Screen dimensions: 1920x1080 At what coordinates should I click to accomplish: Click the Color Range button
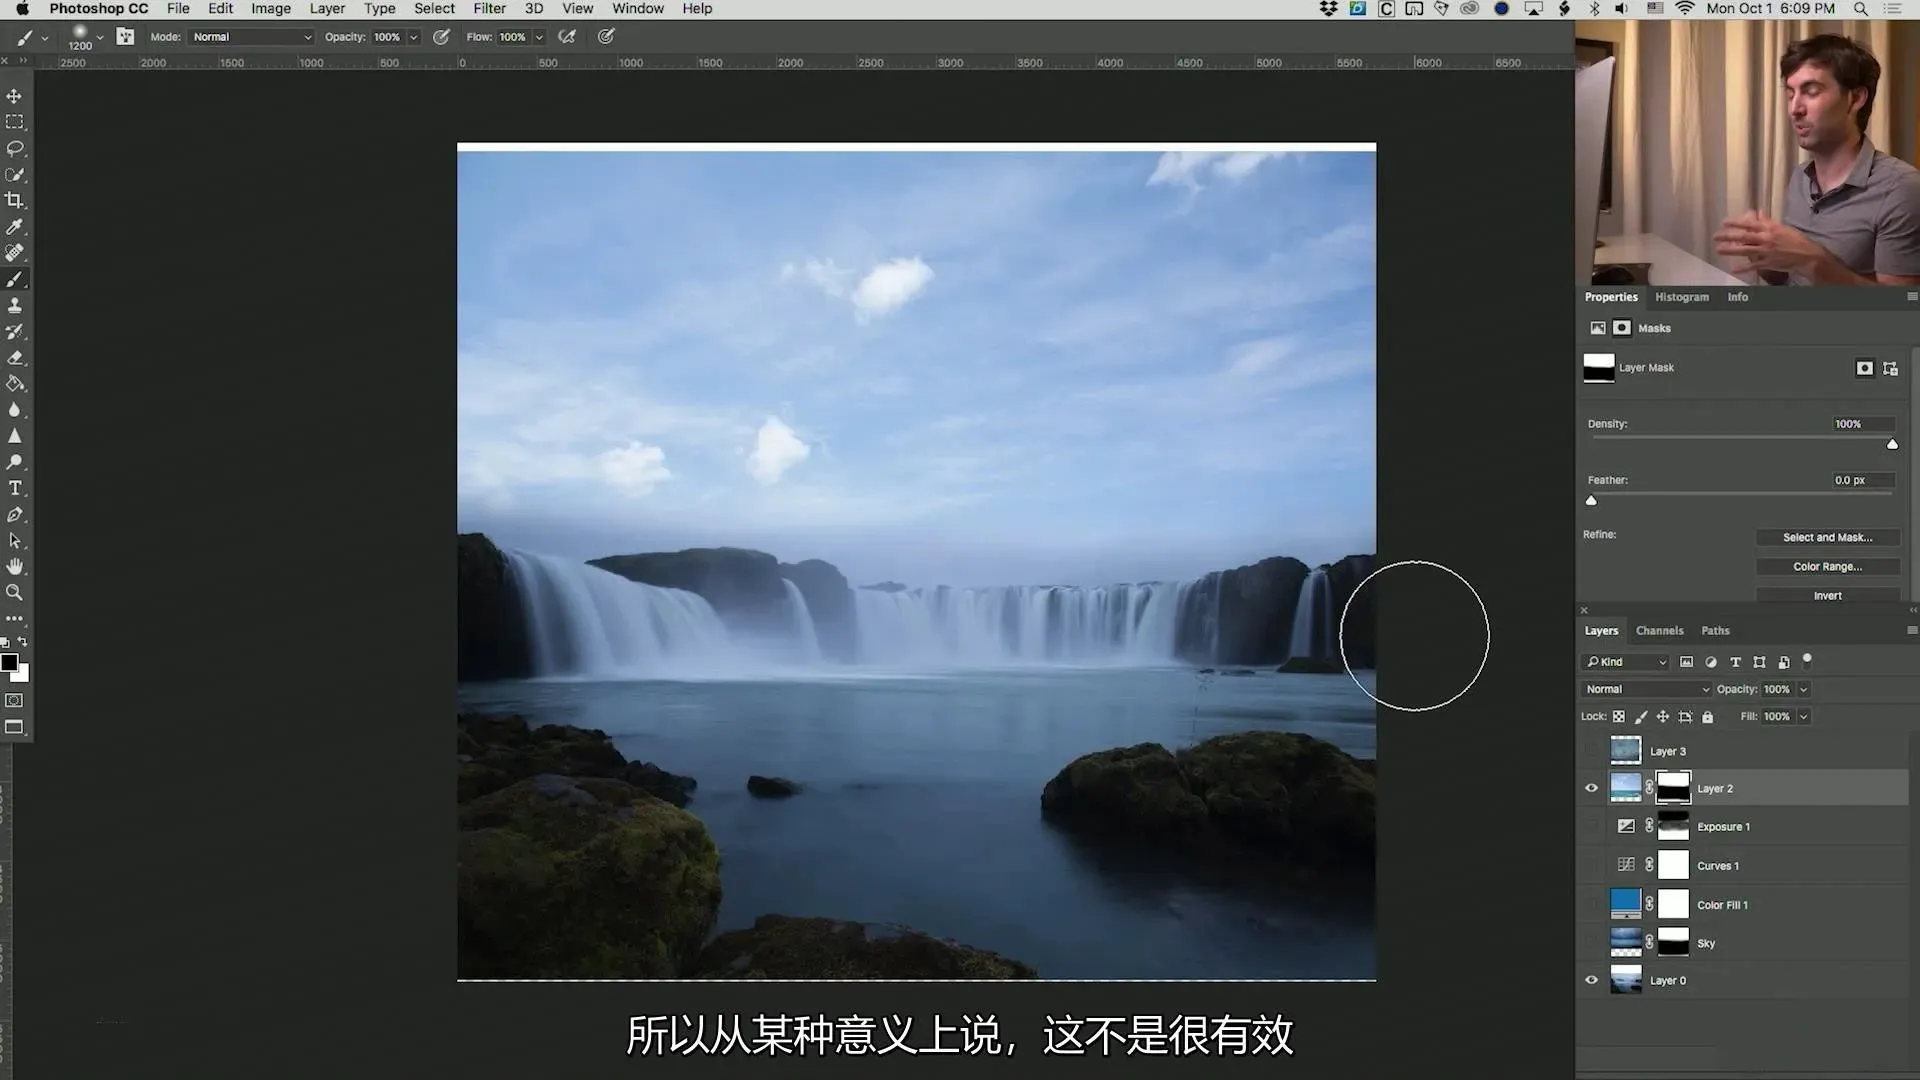(1827, 566)
